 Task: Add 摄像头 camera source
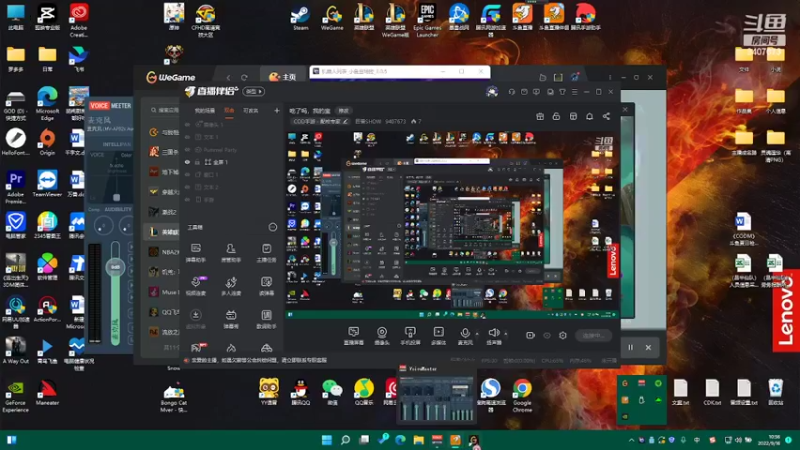click(x=382, y=336)
